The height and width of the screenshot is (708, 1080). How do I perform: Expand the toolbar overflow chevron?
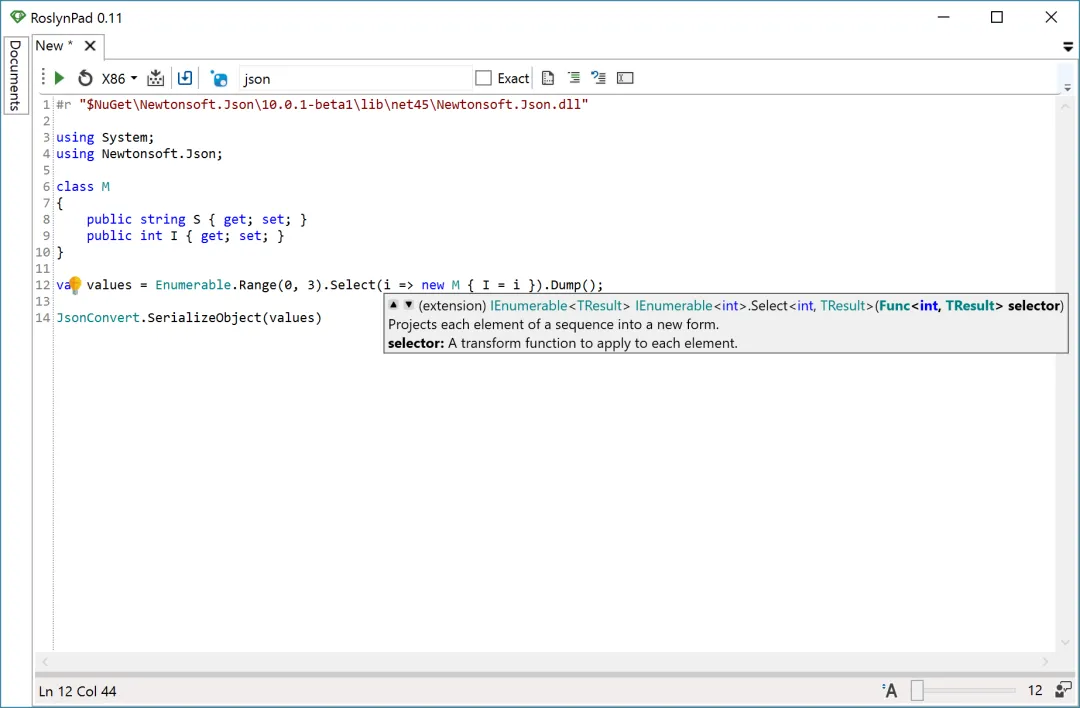point(1067,88)
